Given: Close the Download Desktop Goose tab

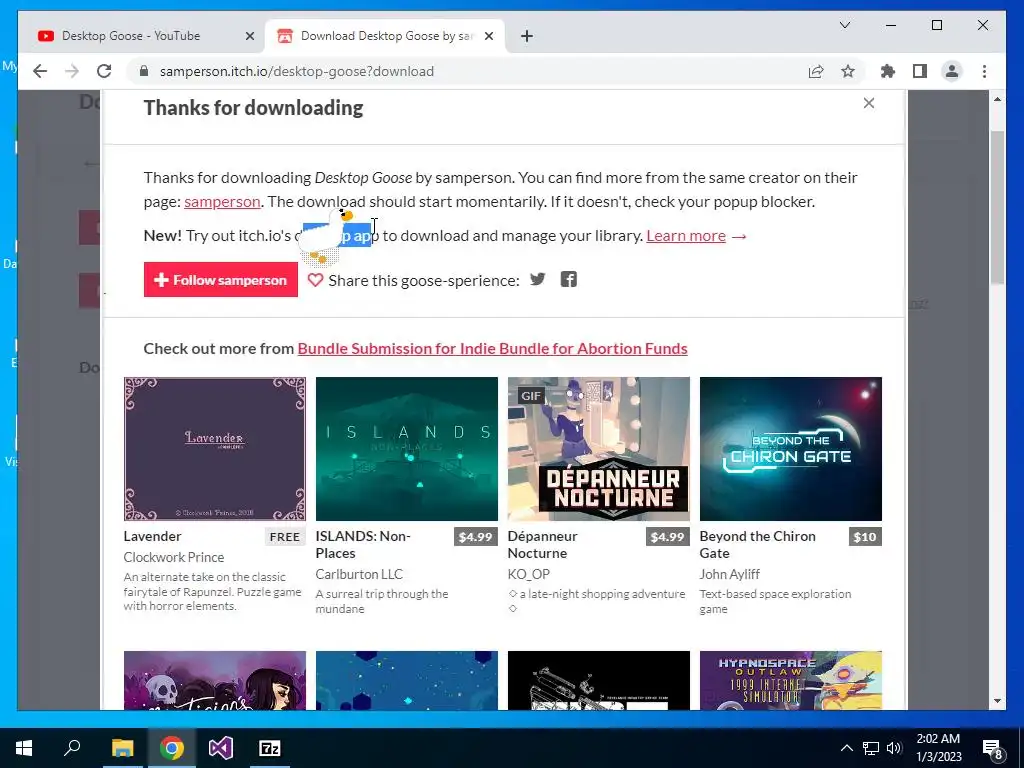Looking at the screenshot, I should 488,37.
